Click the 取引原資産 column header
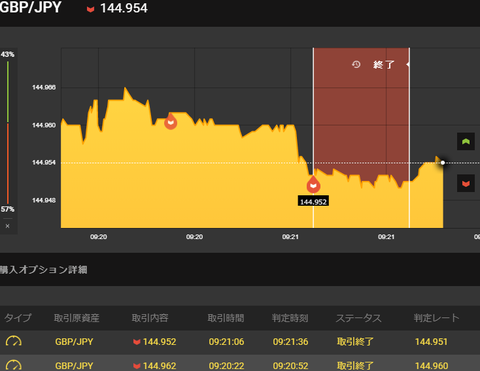The image size is (480, 371). pos(77,318)
